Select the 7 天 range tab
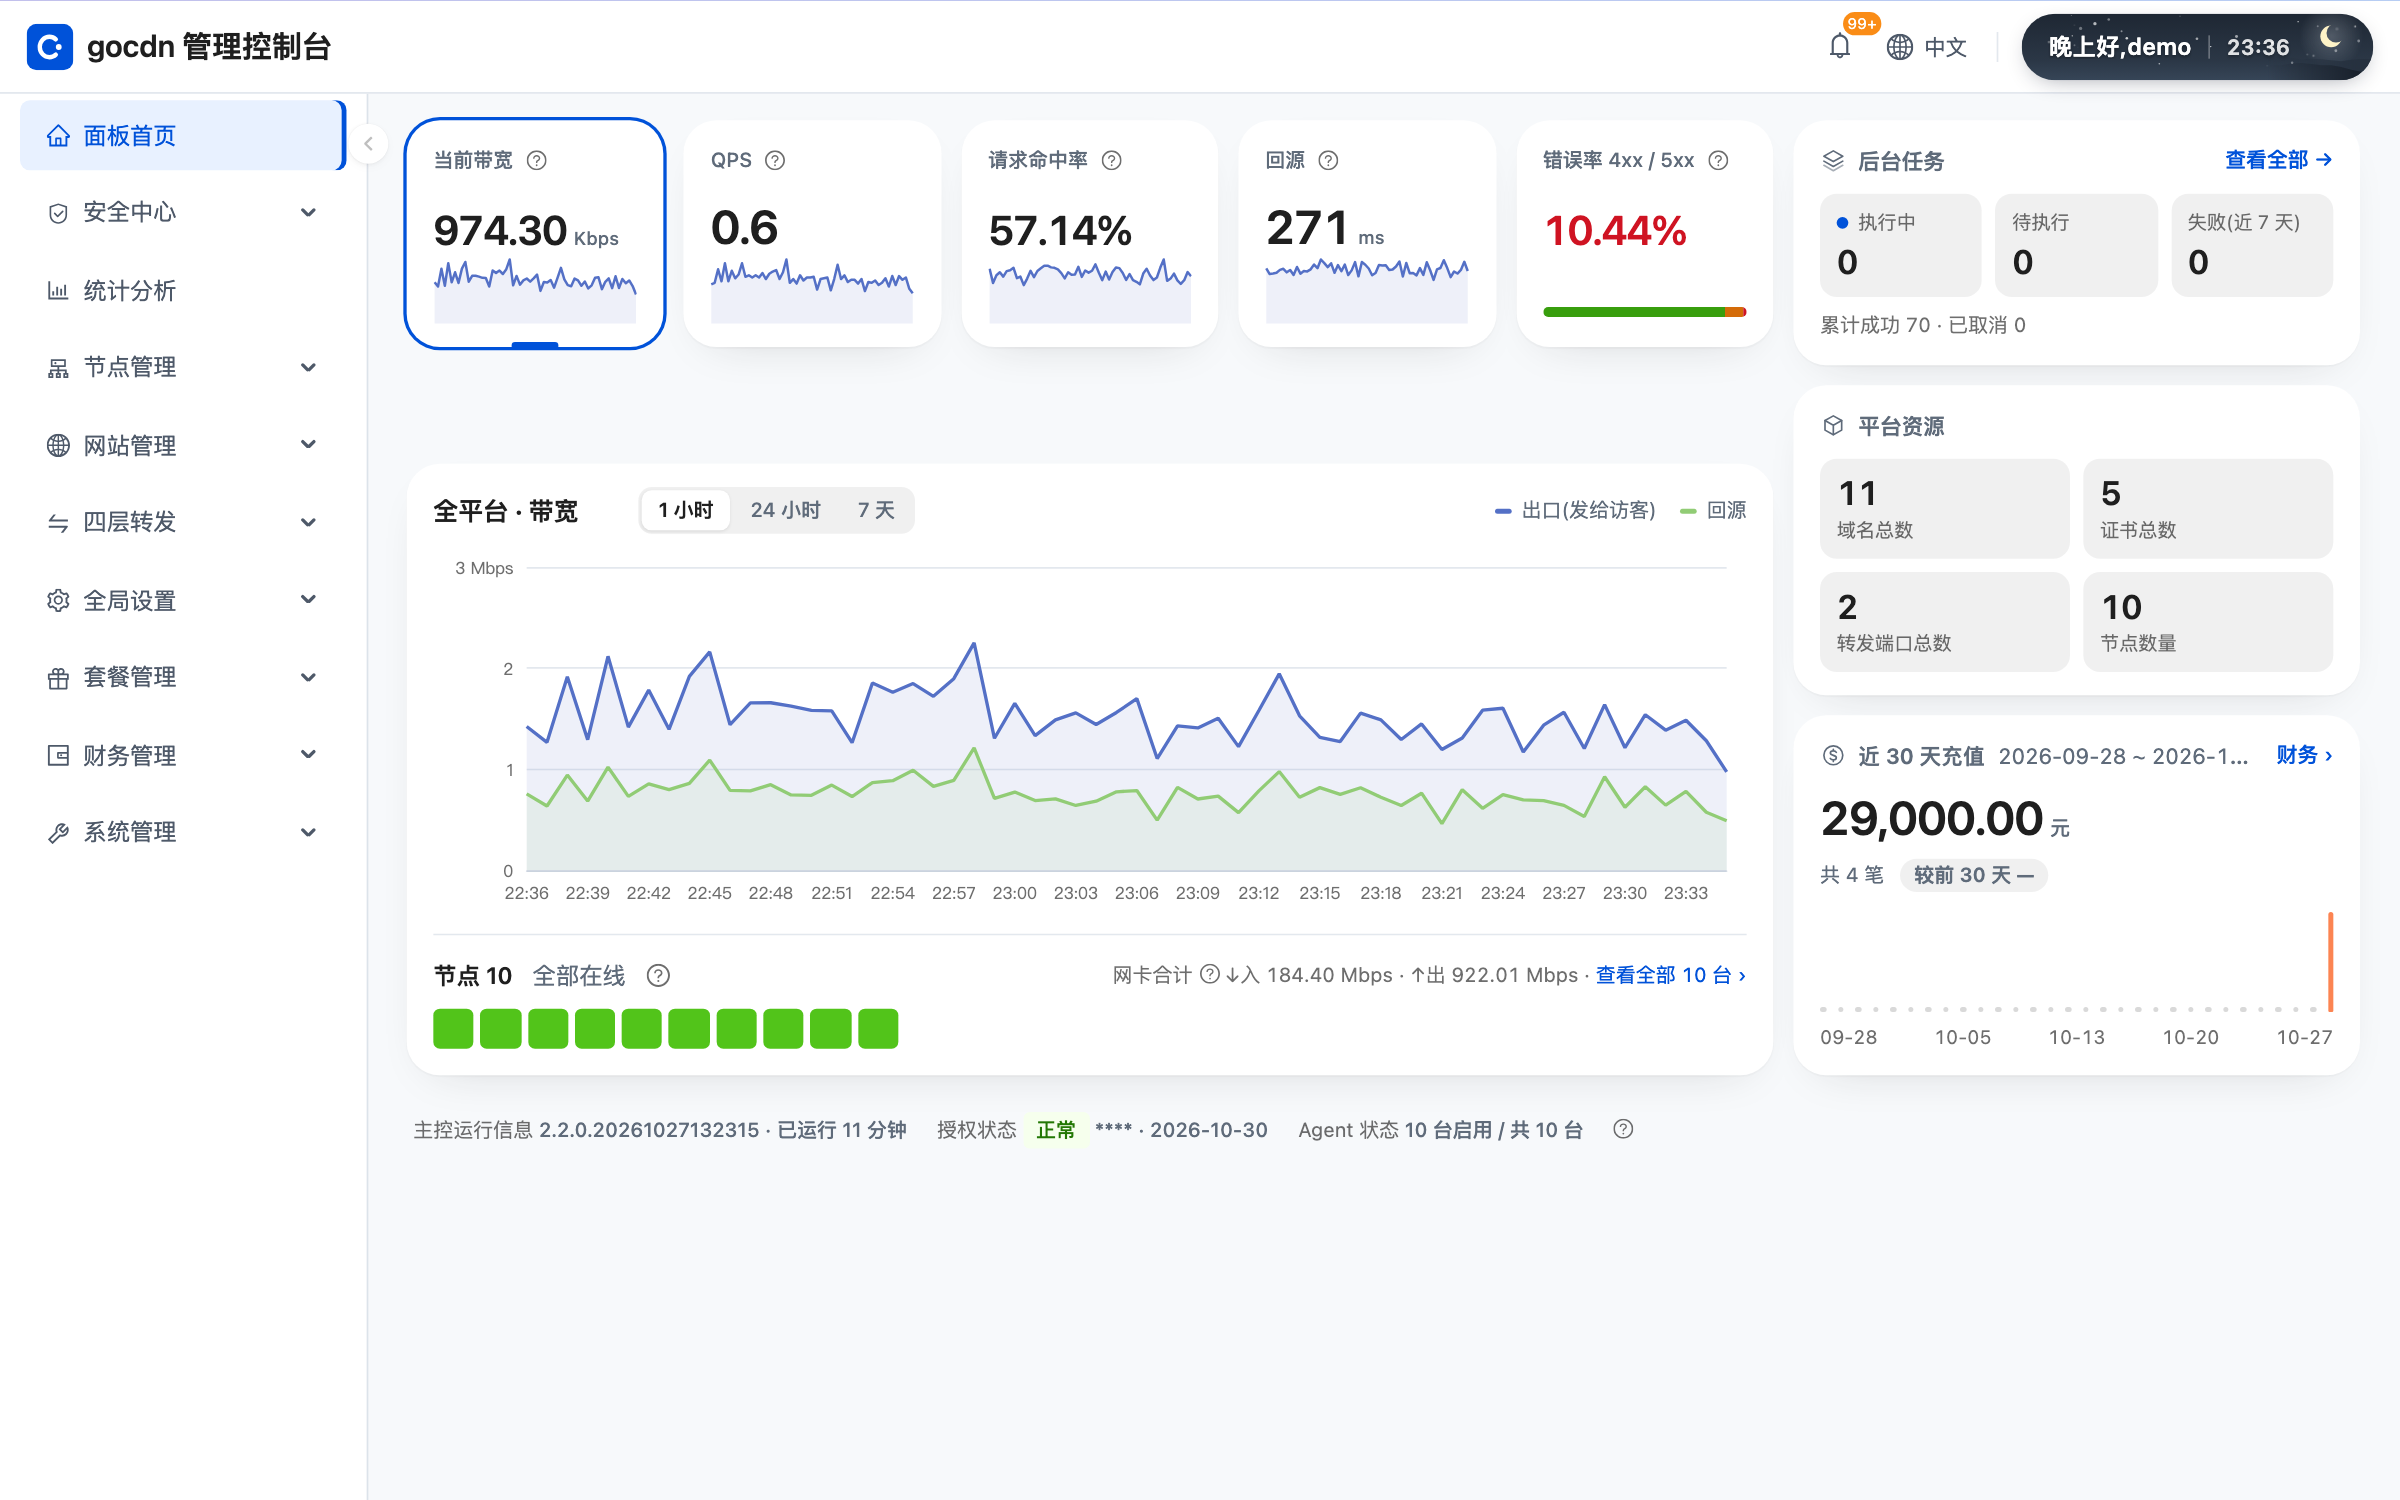 coord(876,511)
